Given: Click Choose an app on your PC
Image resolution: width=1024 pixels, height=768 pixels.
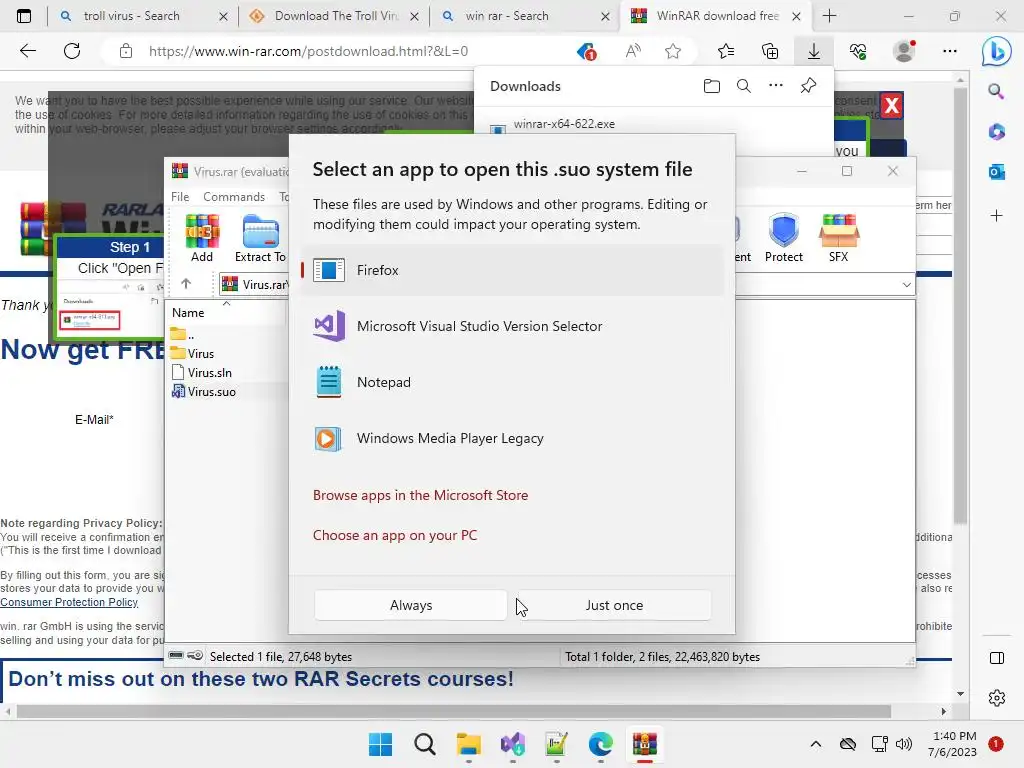Looking at the screenshot, I should (x=395, y=535).
